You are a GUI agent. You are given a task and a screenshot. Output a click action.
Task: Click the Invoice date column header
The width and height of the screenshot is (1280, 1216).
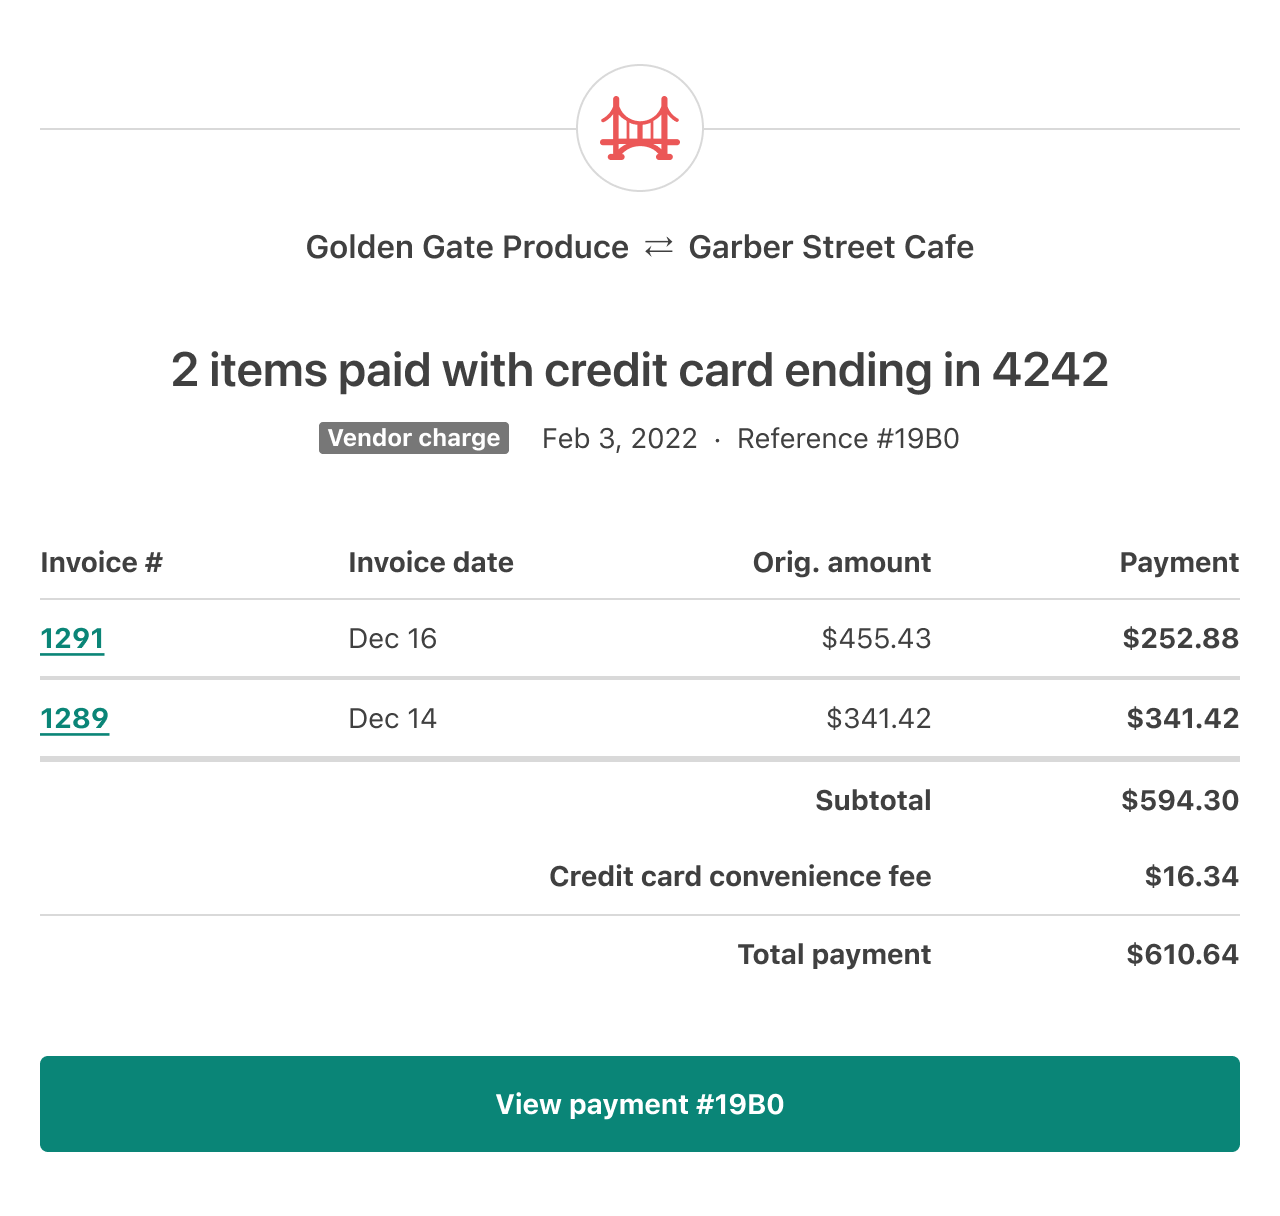430,562
